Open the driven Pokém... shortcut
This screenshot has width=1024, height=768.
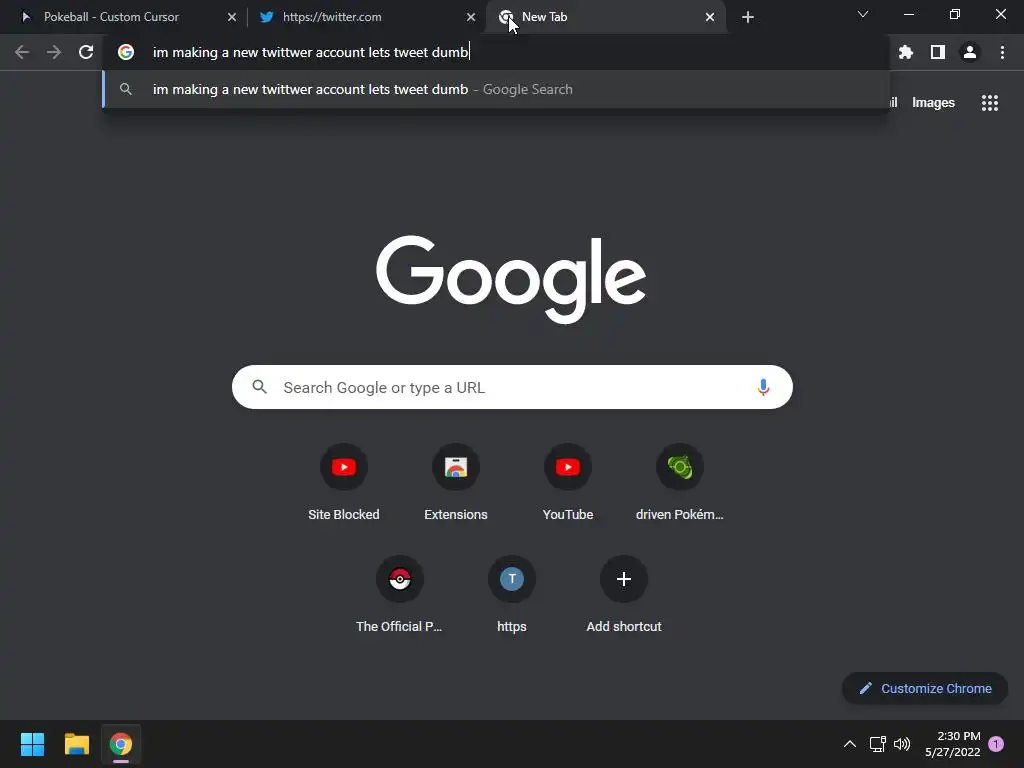coord(680,483)
